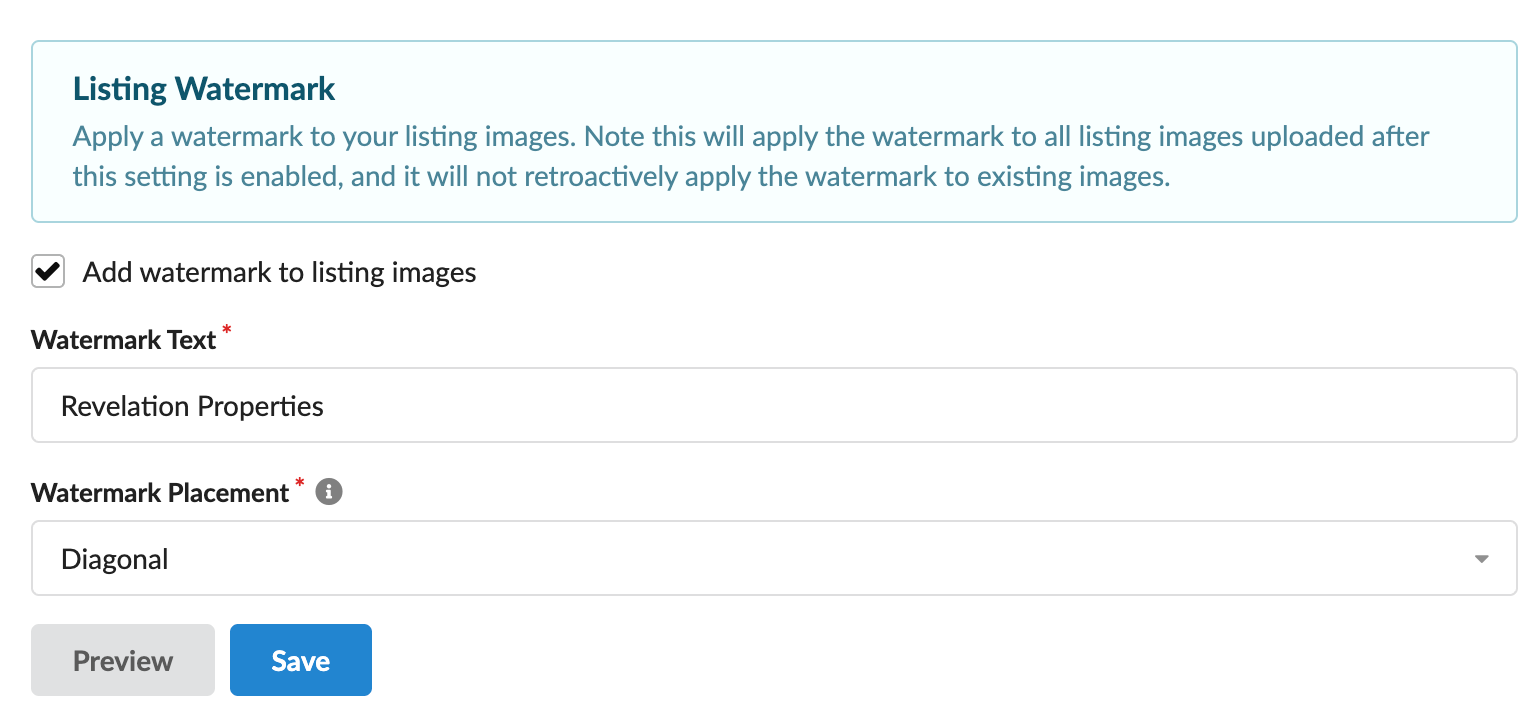The image size is (1538, 726).
Task: Click the light blue Listing Watermark info panel
Action: click(x=774, y=131)
